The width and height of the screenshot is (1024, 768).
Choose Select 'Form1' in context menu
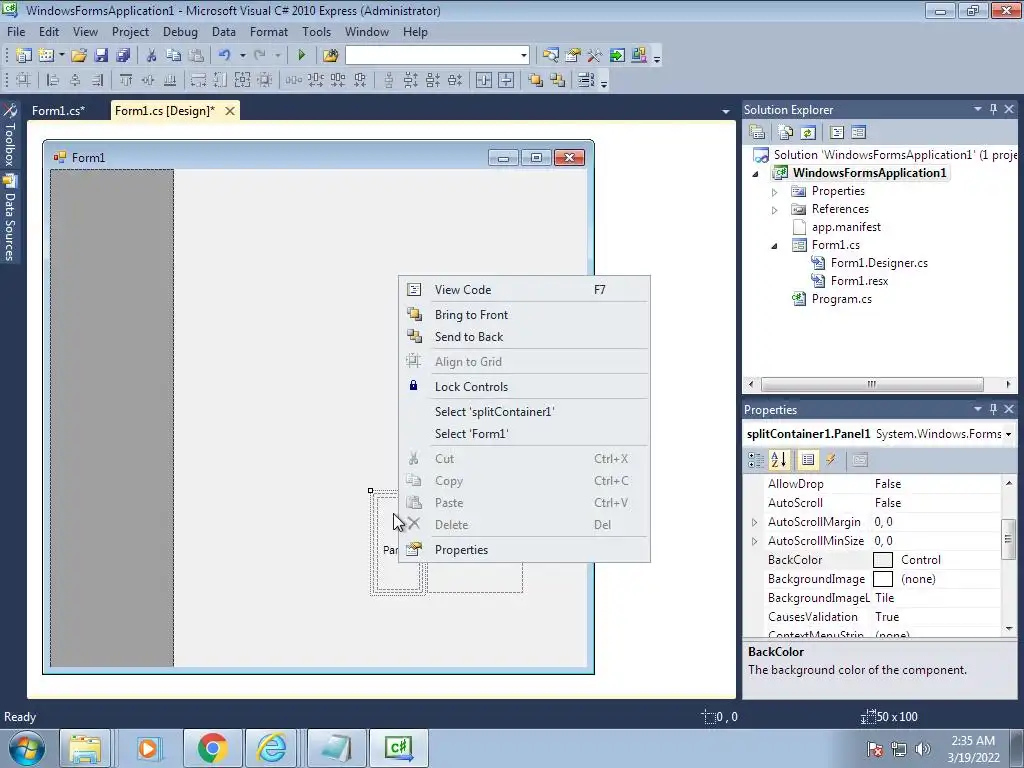[524, 434]
